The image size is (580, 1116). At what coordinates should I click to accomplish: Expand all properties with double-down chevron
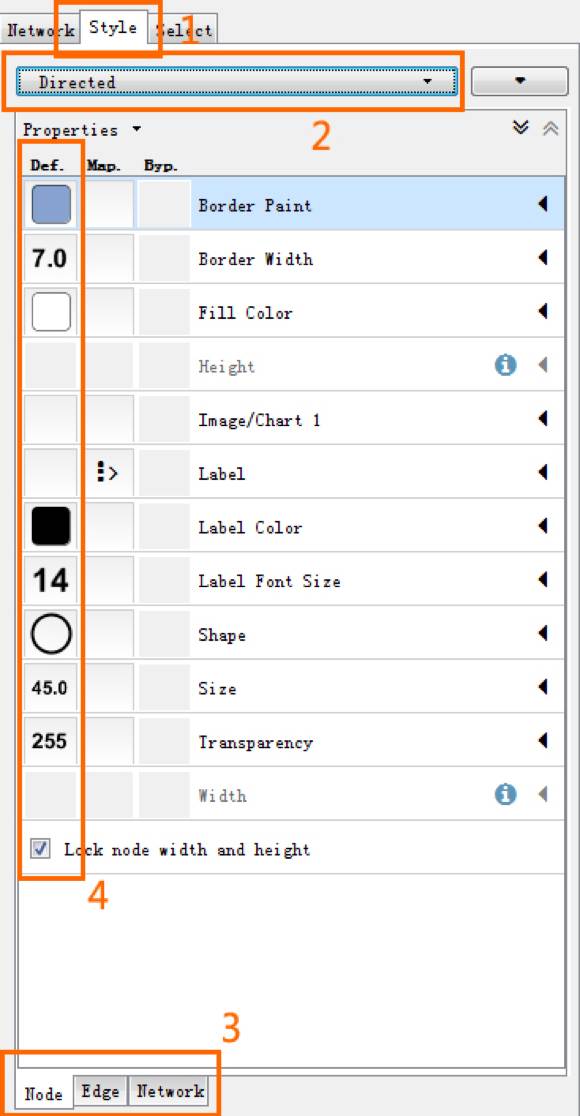[522, 128]
